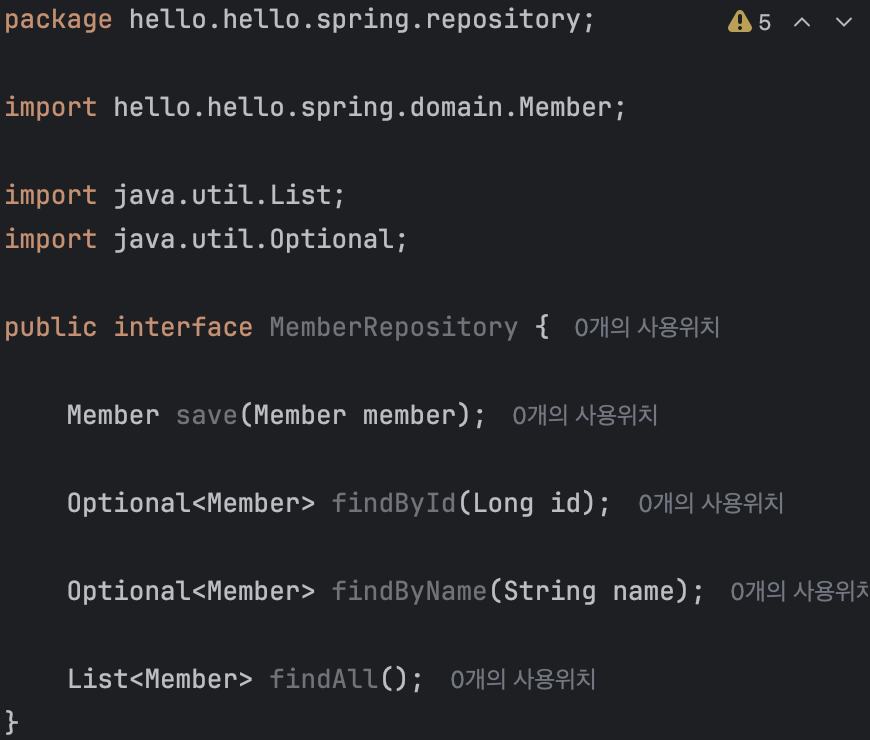
Task: Click the yellow warning inspection icon
Action: [739, 22]
